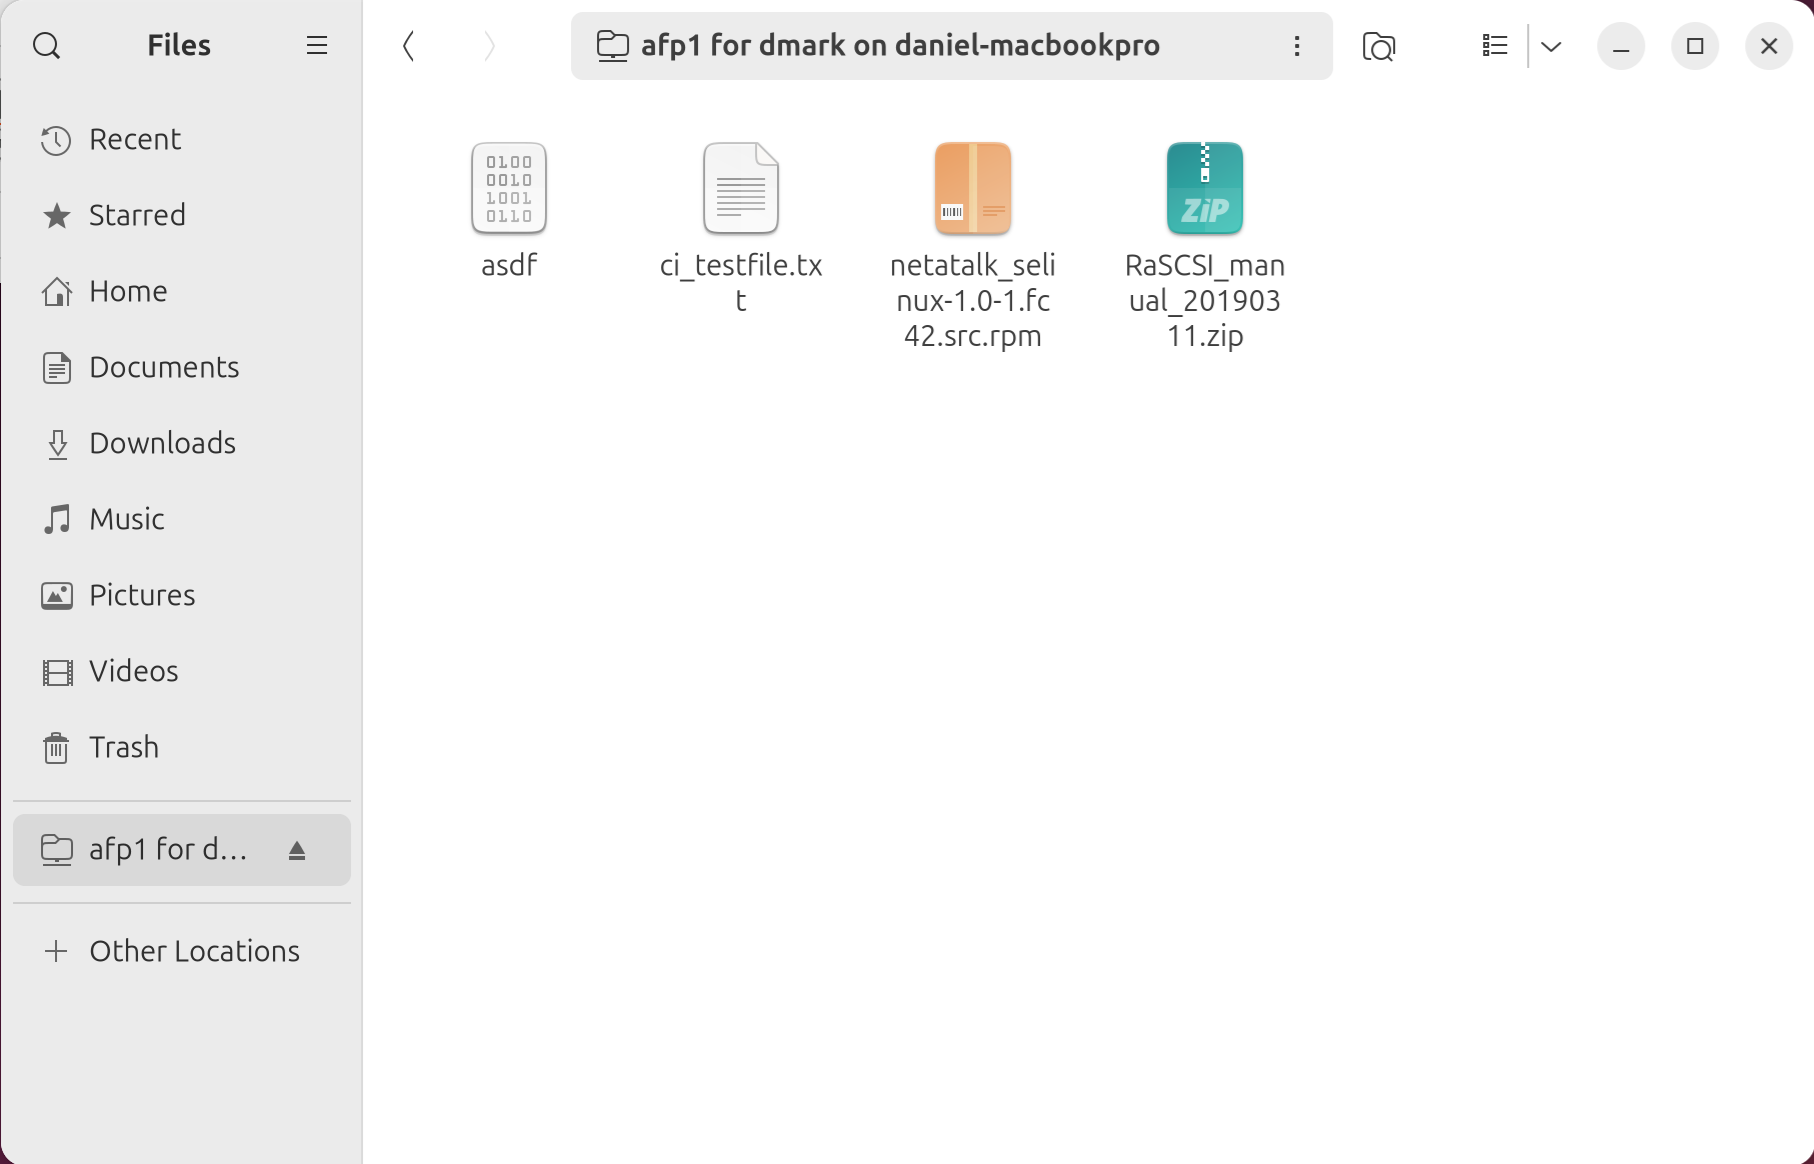Select the netatalk_selinux src.rpm package
The image size is (1814, 1164).
pyautogui.click(x=971, y=188)
